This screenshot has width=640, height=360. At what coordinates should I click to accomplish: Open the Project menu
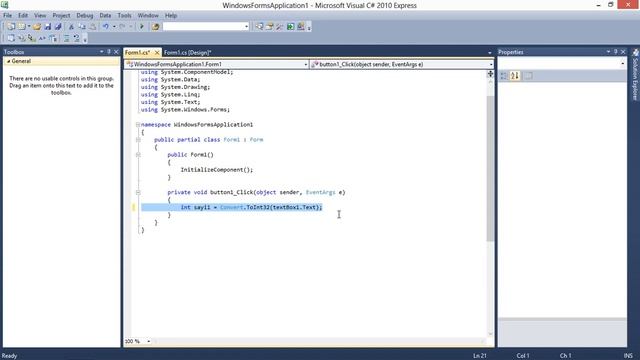(x=61, y=16)
